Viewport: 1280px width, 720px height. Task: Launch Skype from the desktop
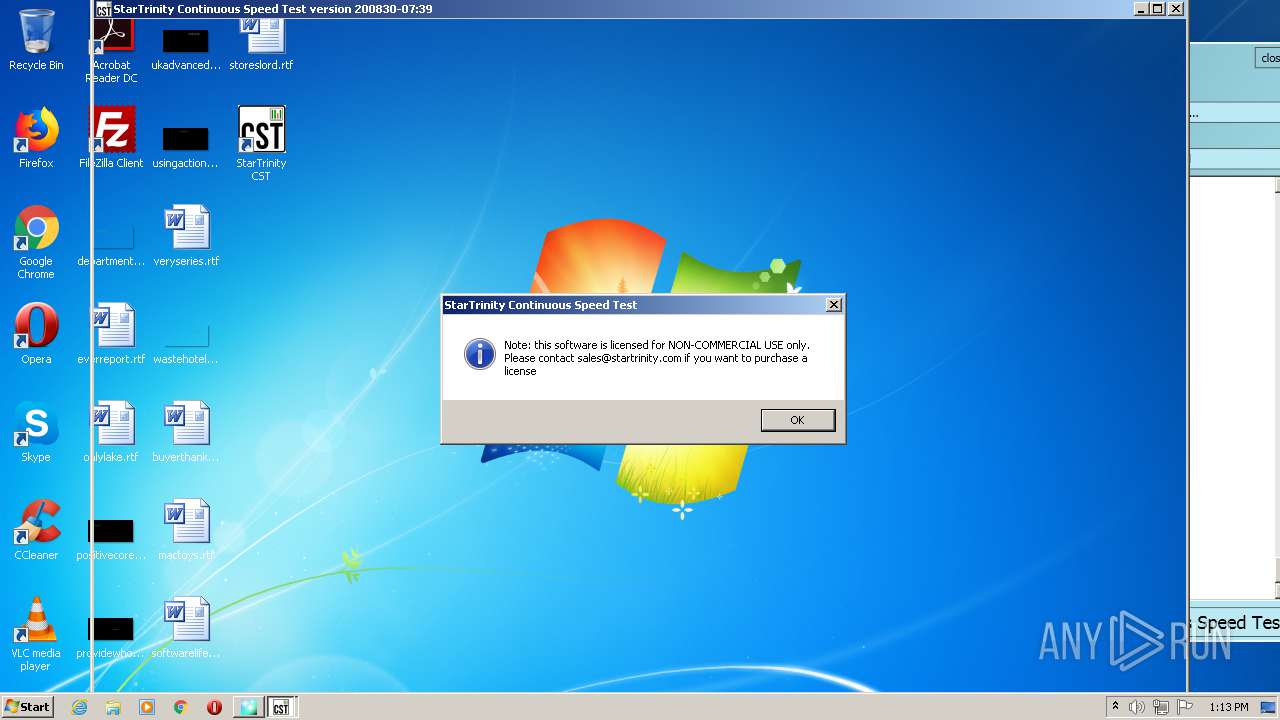click(36, 432)
